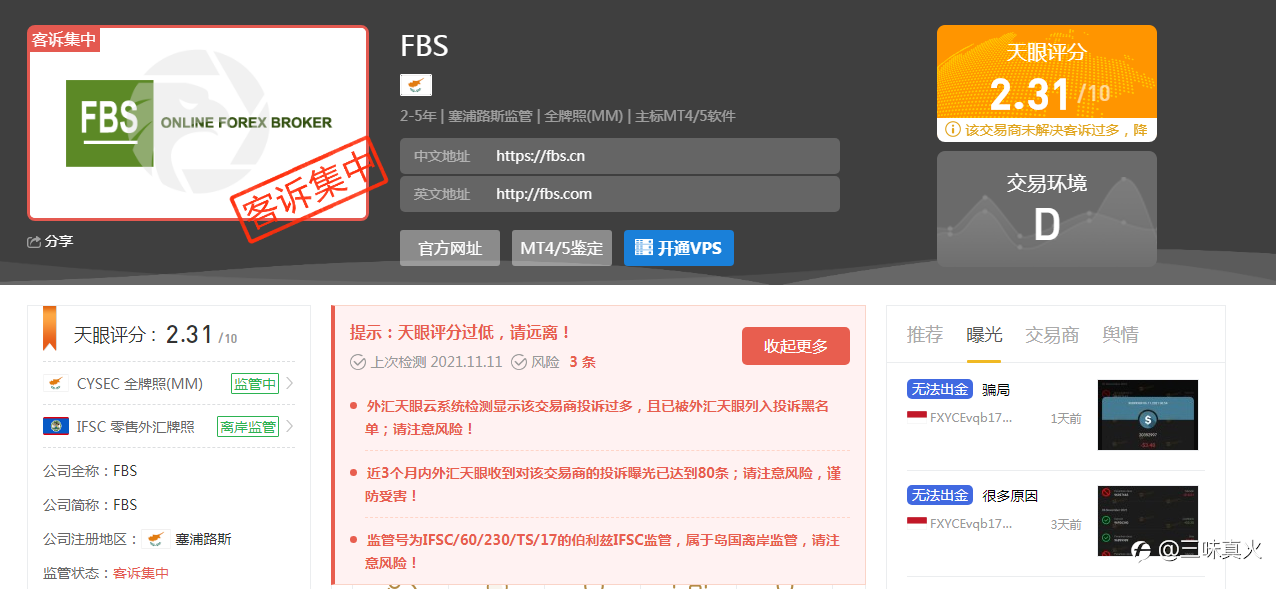Click the orange ribbon bookmark icon
Viewport: 1276px width, 589px height.
[50, 329]
